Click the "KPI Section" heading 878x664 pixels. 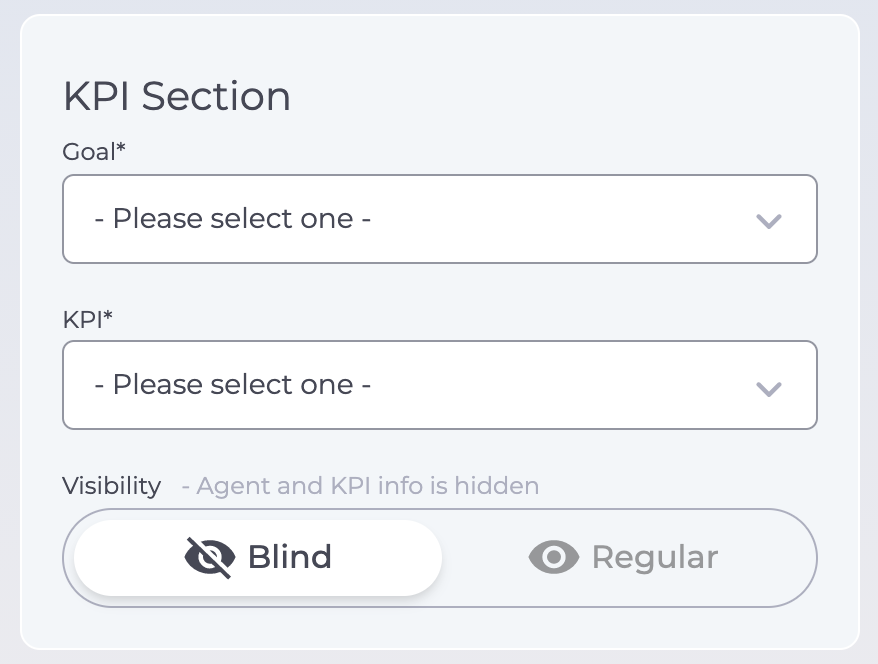coord(177,97)
